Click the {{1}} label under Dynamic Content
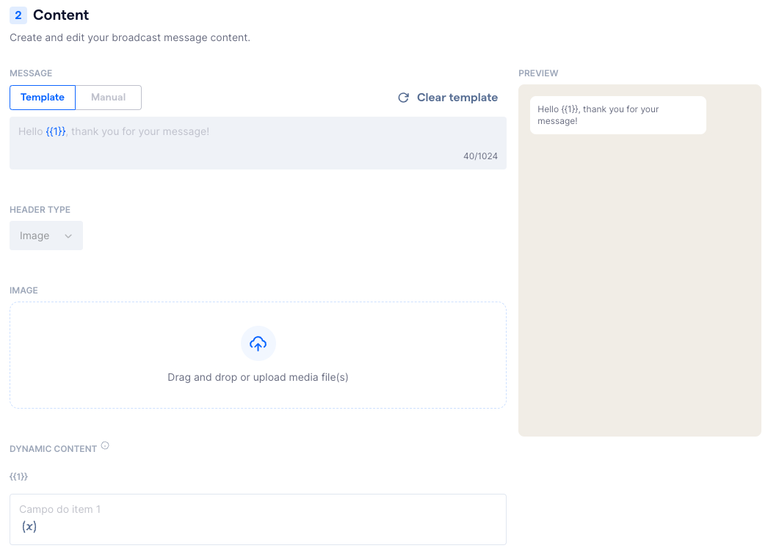The image size is (768, 551). click(x=19, y=477)
